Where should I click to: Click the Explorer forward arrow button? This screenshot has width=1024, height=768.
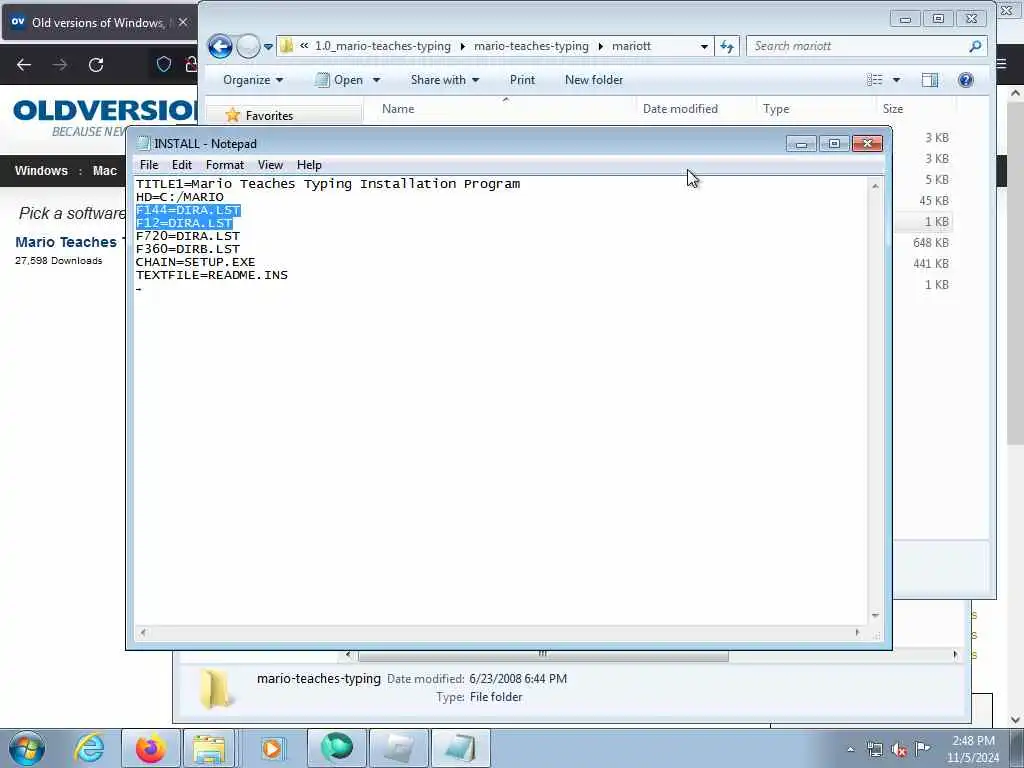[x=248, y=46]
